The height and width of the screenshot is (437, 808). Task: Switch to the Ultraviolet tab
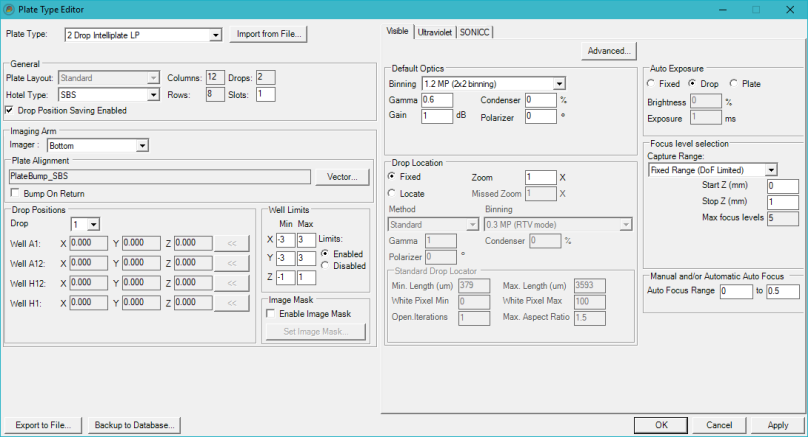tap(434, 32)
